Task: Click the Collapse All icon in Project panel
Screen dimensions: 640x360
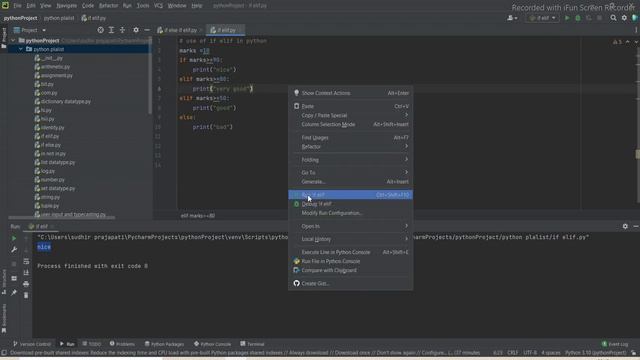Action: [x=122, y=30]
